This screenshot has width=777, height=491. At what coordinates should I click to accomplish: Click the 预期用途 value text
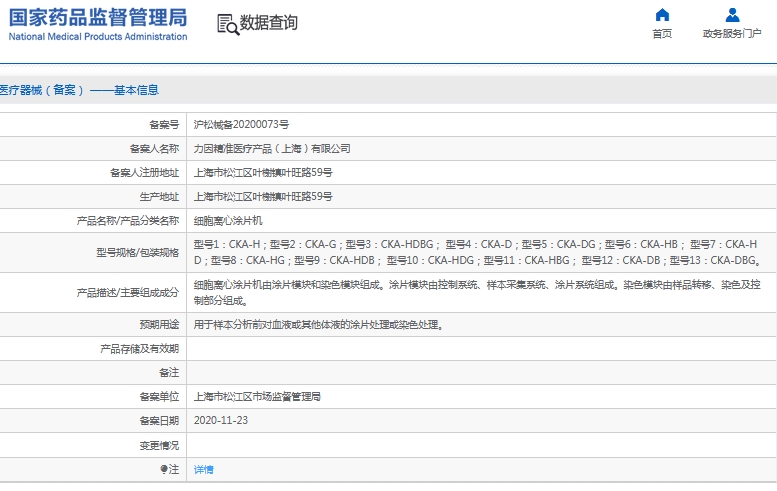pyautogui.click(x=319, y=325)
